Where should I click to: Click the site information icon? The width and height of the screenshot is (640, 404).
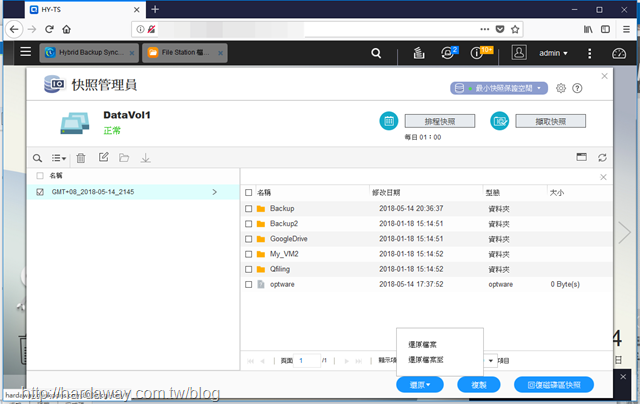coord(140,29)
